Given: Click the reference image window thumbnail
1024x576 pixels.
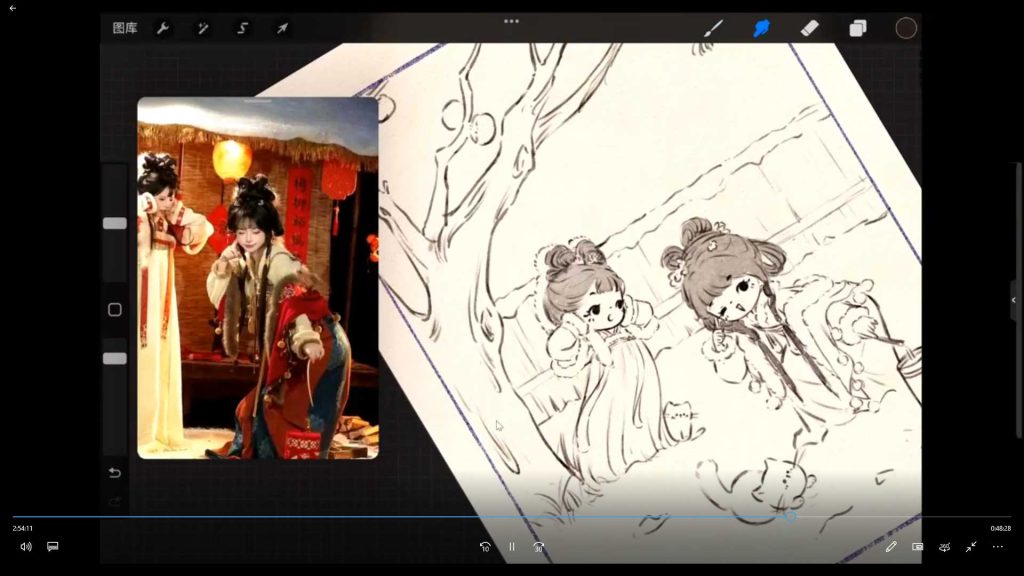Looking at the screenshot, I should [x=258, y=278].
